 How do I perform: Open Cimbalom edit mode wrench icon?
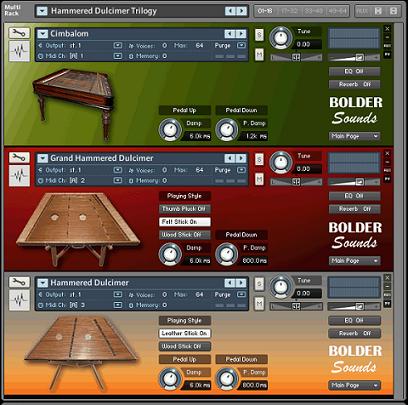(19, 33)
